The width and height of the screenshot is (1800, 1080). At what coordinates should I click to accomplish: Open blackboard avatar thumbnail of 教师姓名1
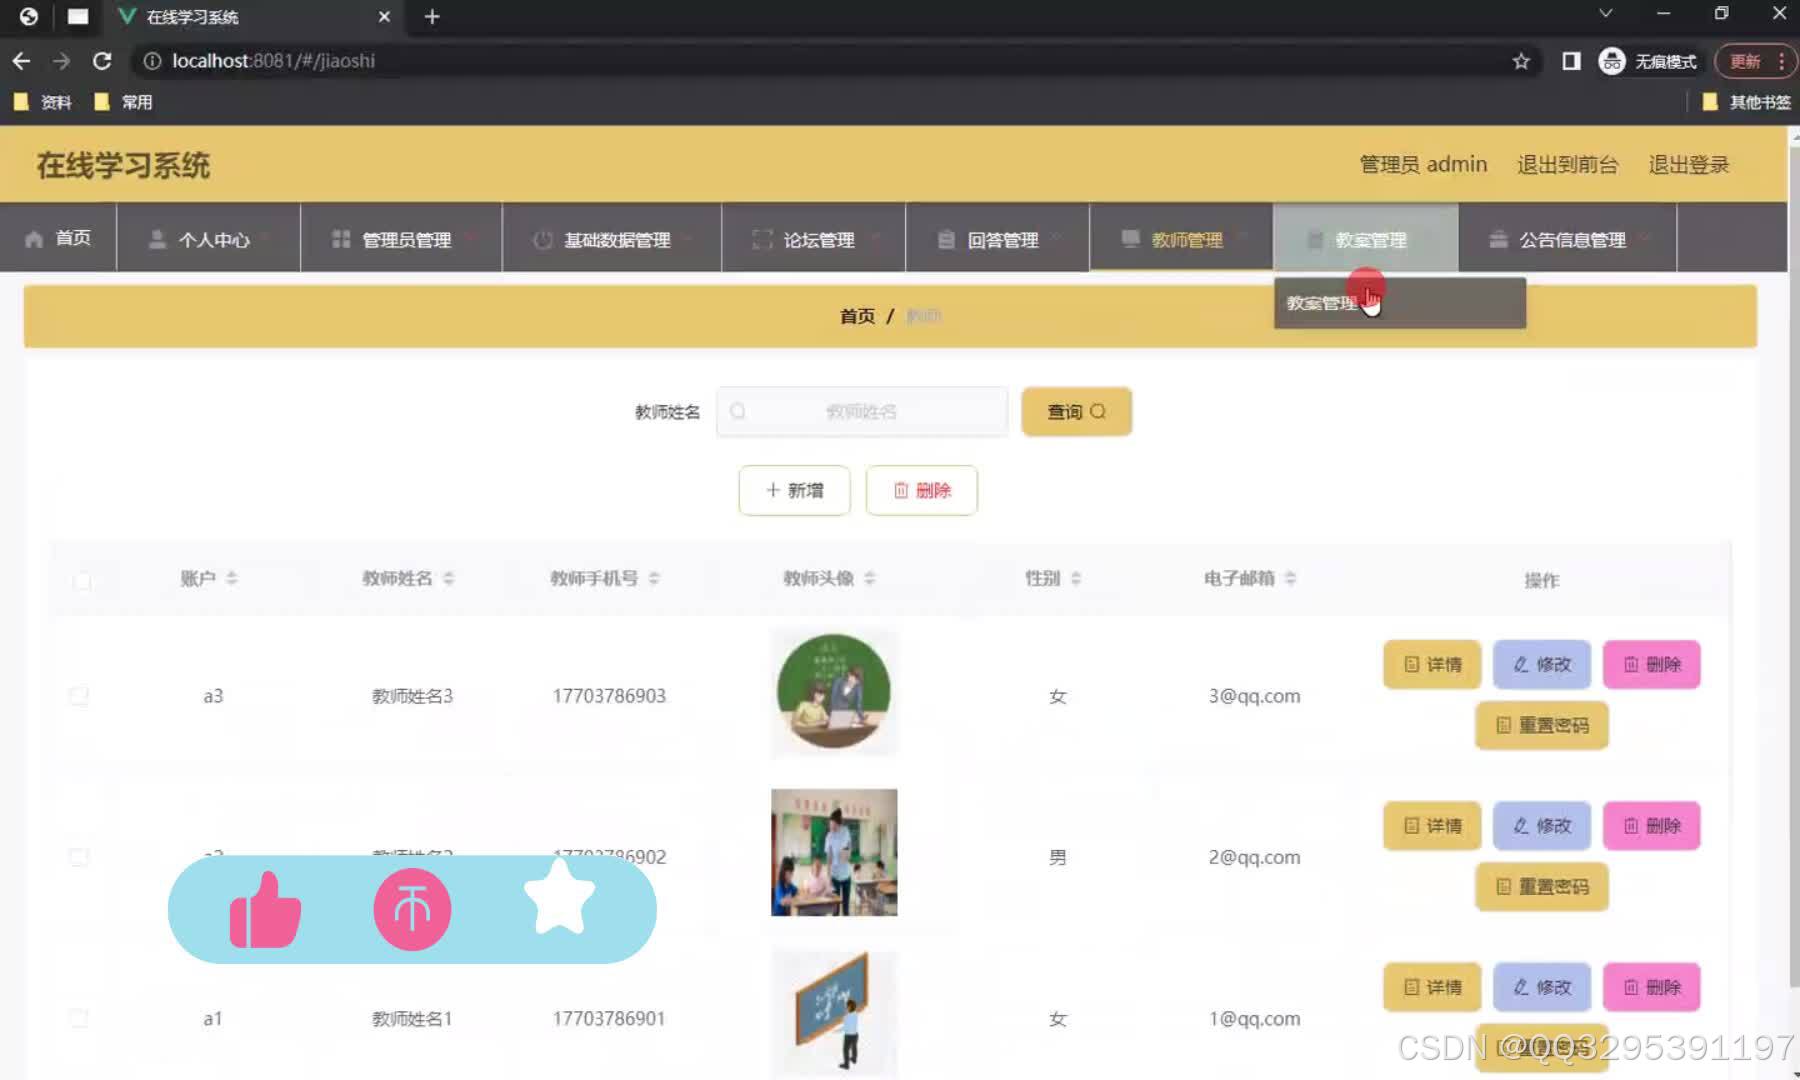pyautogui.click(x=834, y=1013)
